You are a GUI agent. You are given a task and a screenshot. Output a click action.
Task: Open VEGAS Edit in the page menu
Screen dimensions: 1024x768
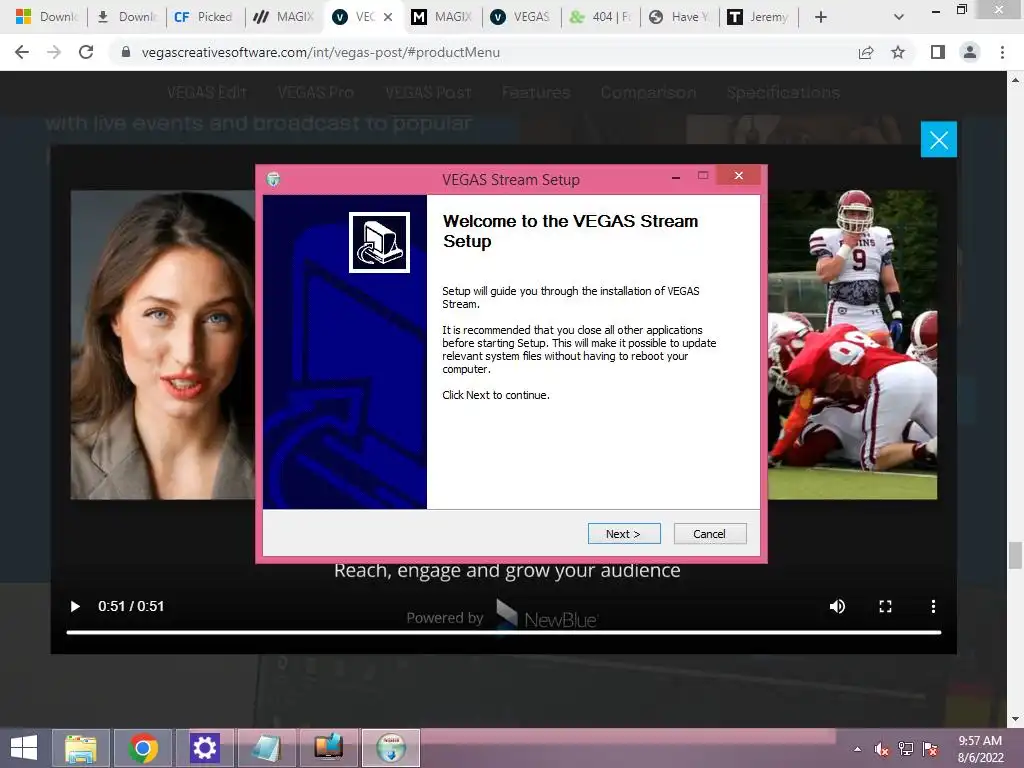[206, 93]
